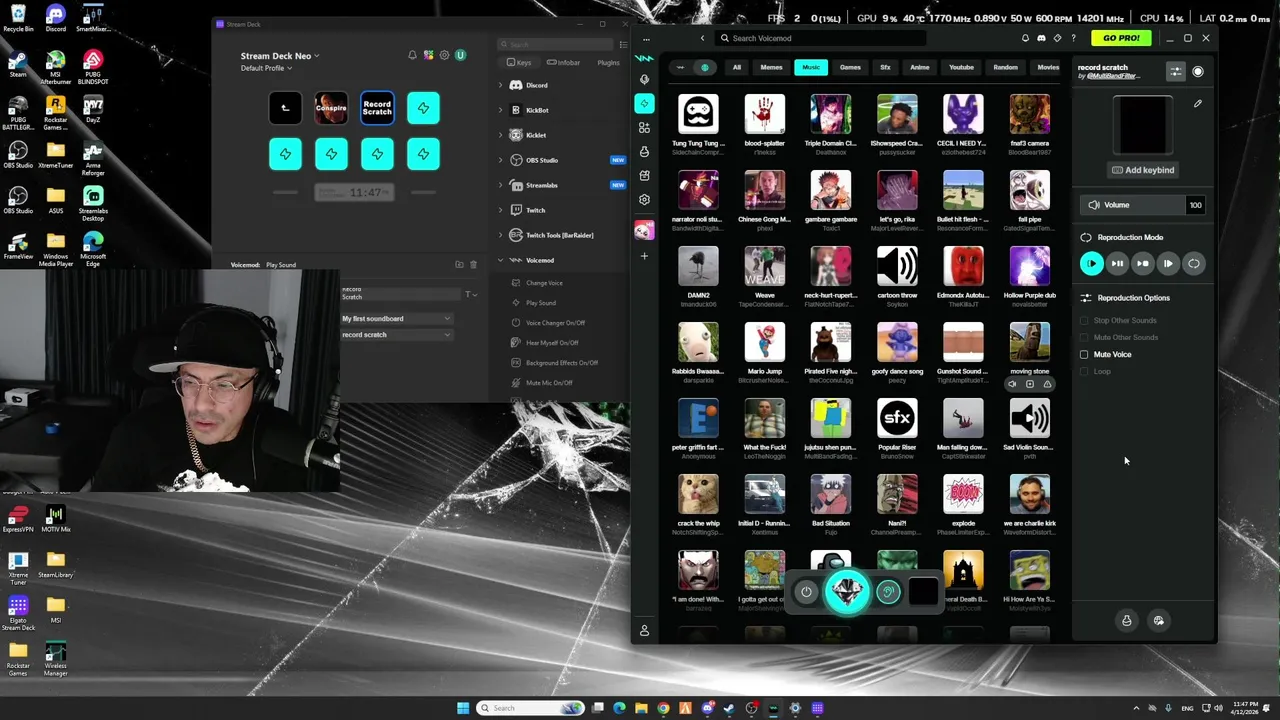This screenshot has height=720, width=1280.
Task: Open the account profile icon in Voicemod sidebar
Action: [644, 631]
